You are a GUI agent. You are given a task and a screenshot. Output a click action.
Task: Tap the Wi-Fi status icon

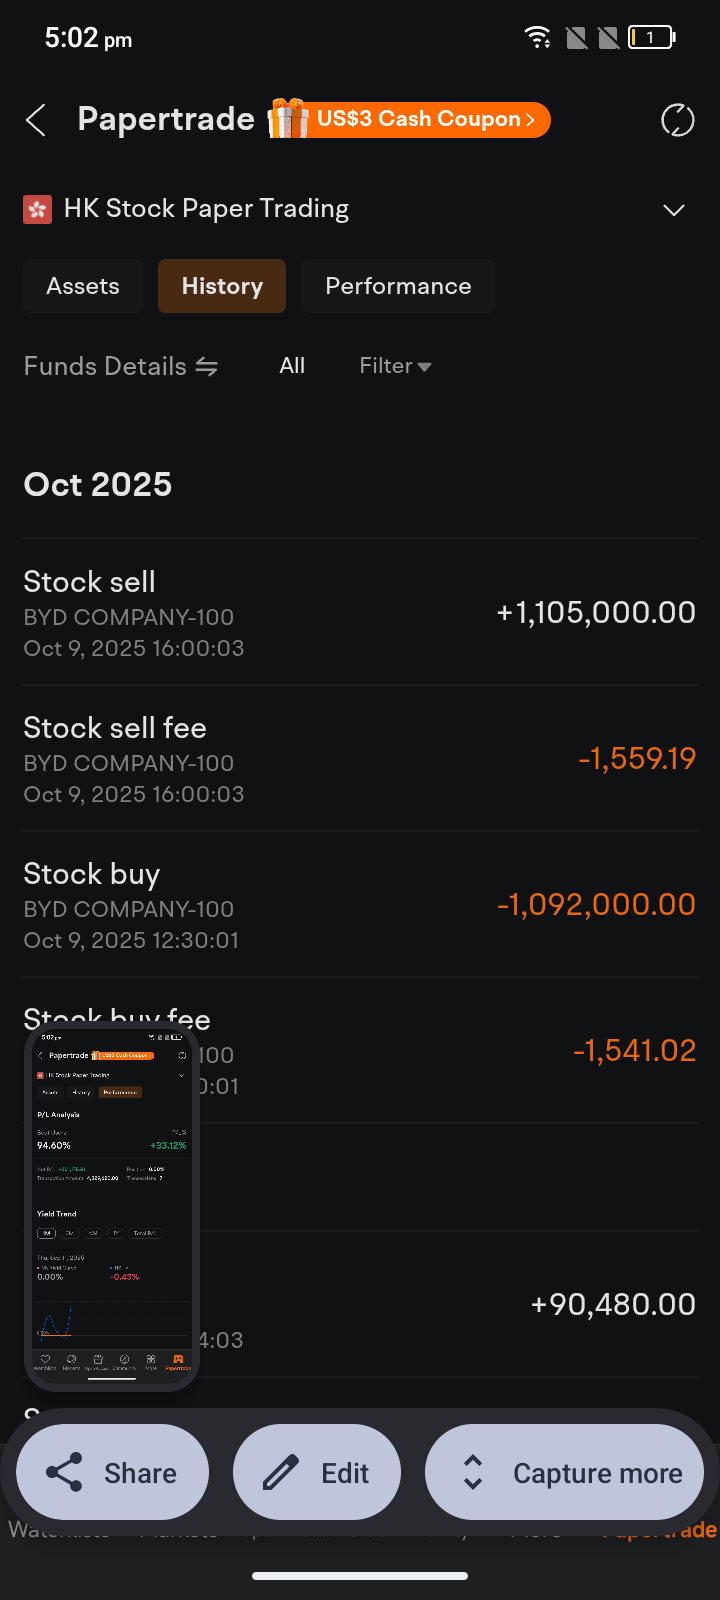537,38
